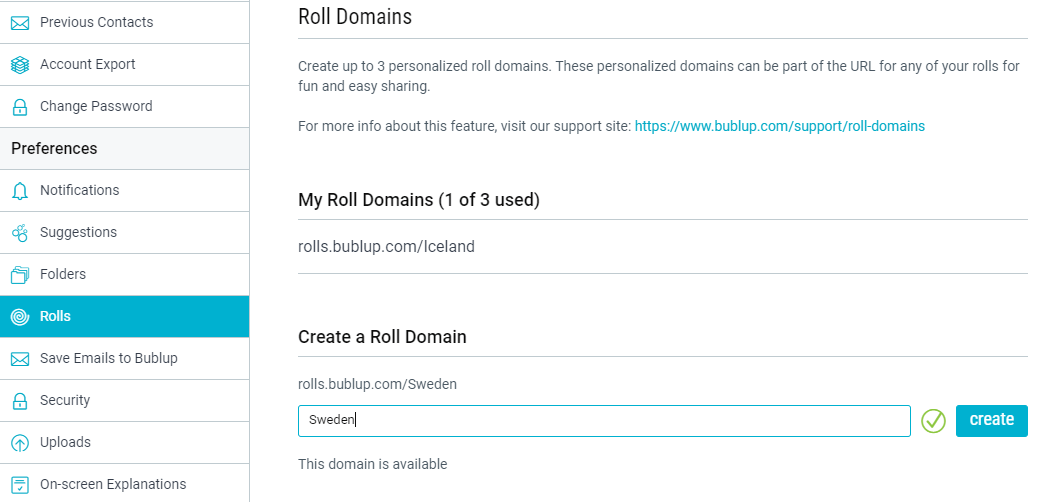This screenshot has height=502, width=1043.
Task: Open the roll-domains support link
Action: 780,126
